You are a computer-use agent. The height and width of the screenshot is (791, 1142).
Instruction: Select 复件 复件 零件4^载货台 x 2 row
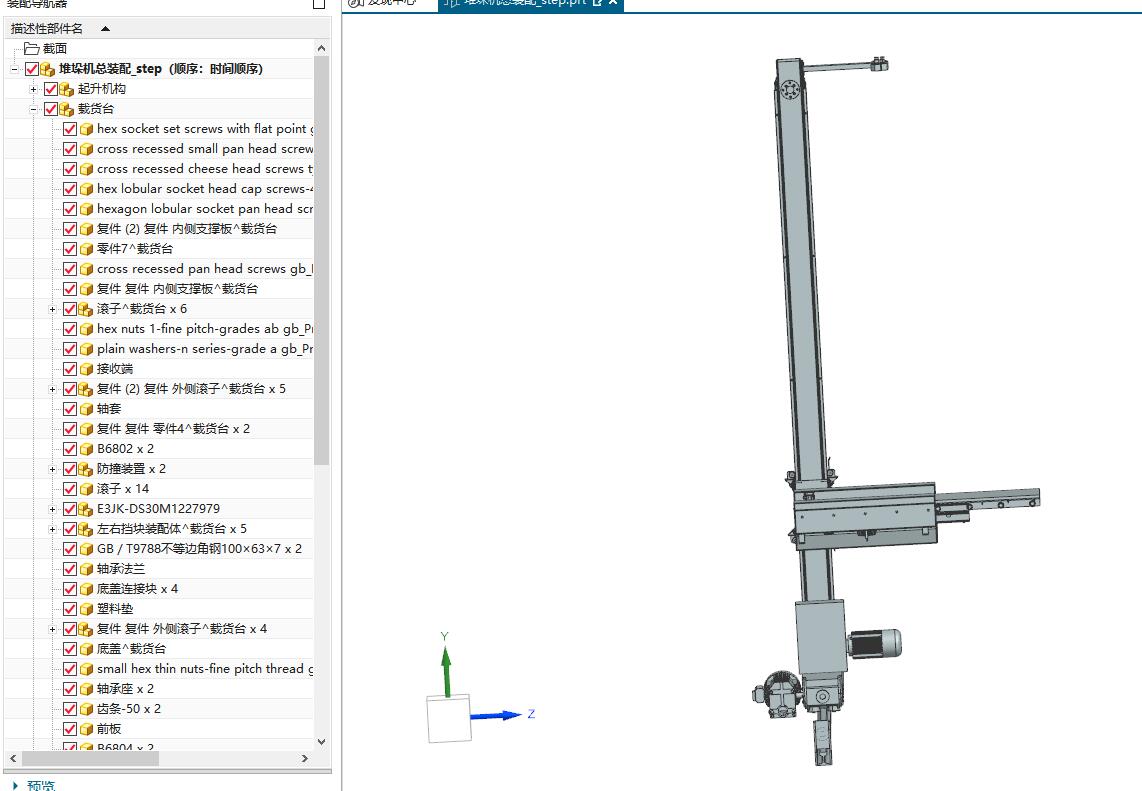tap(159, 429)
